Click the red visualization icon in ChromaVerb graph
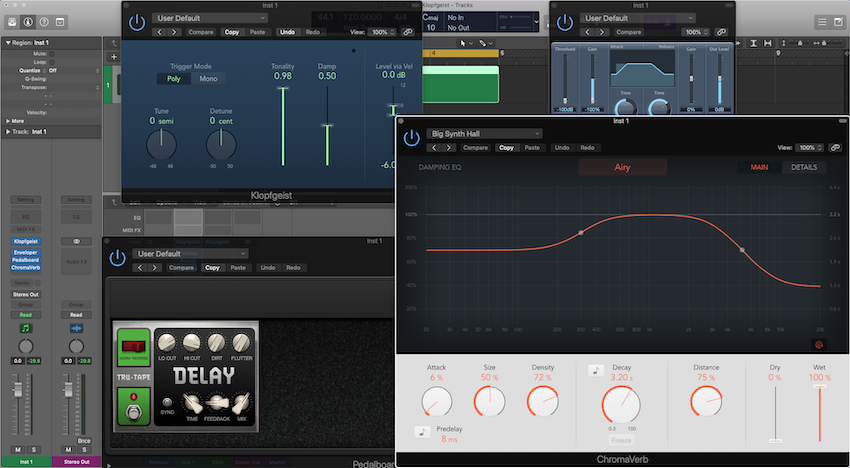The height and width of the screenshot is (468, 850). 819,344
